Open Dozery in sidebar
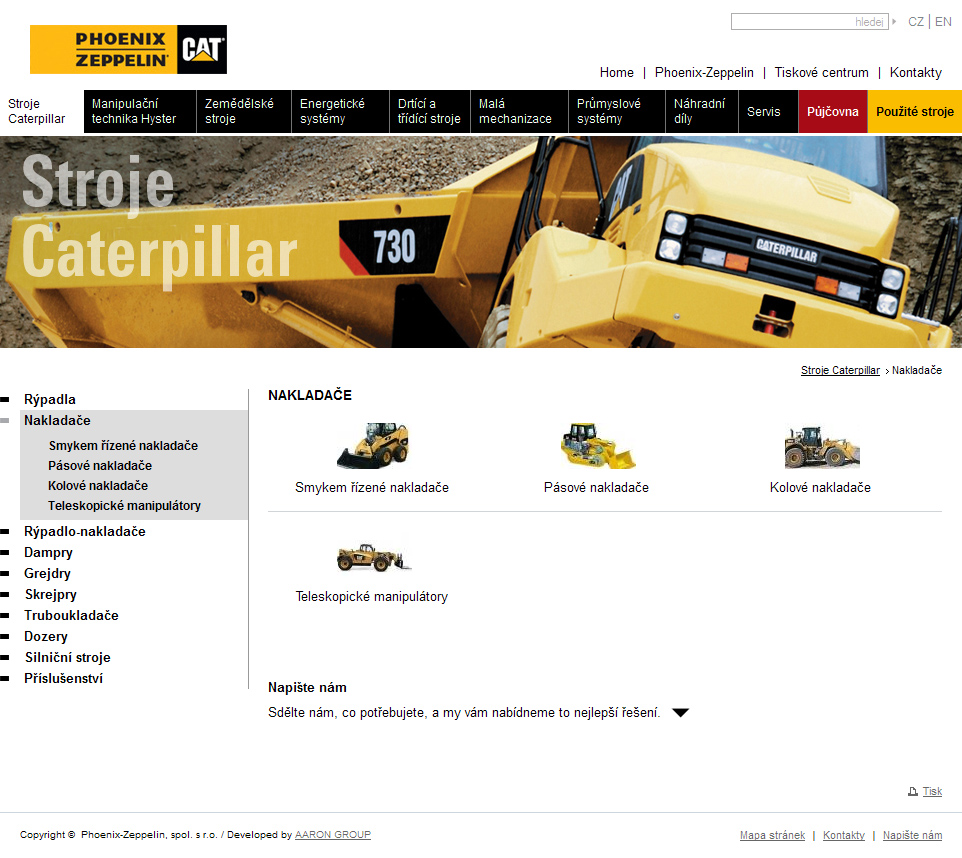 pyautogui.click(x=46, y=636)
